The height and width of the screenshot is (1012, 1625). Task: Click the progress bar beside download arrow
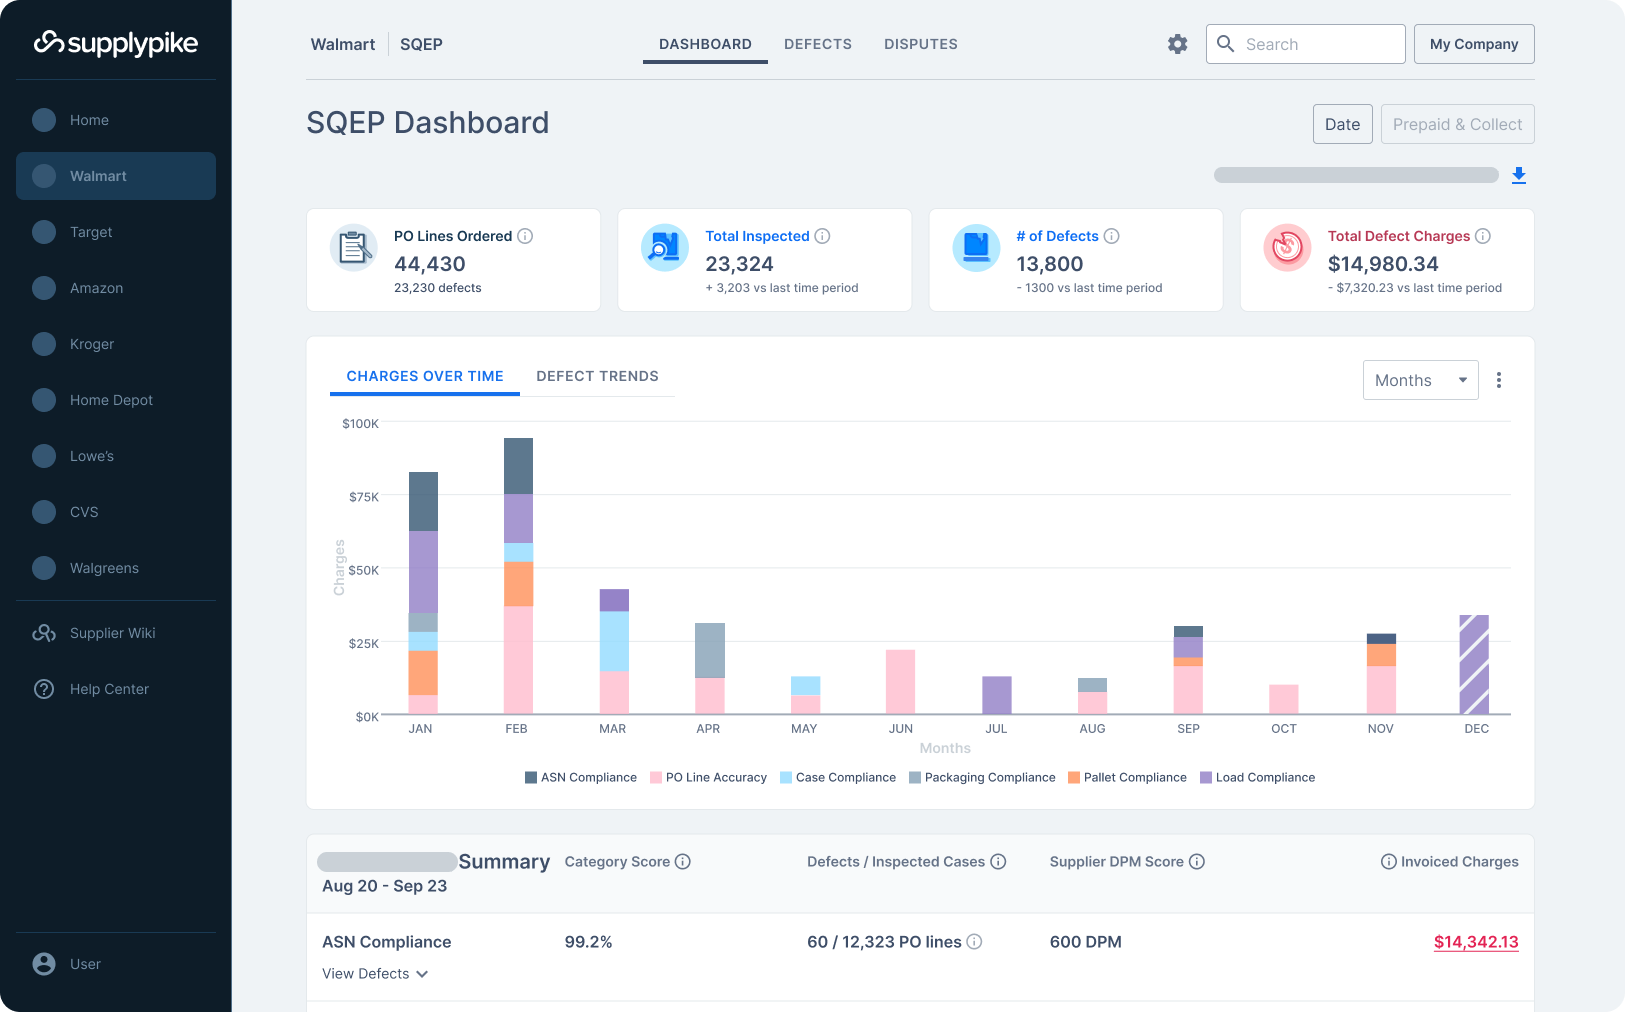click(1356, 175)
